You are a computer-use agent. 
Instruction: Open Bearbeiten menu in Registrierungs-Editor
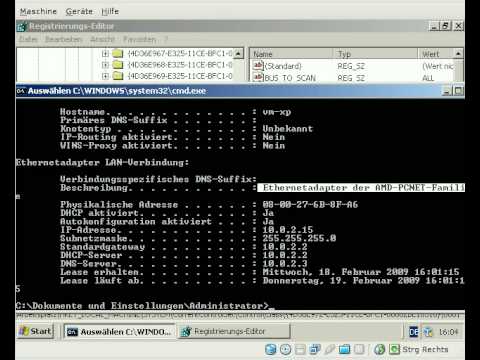tap(63, 39)
